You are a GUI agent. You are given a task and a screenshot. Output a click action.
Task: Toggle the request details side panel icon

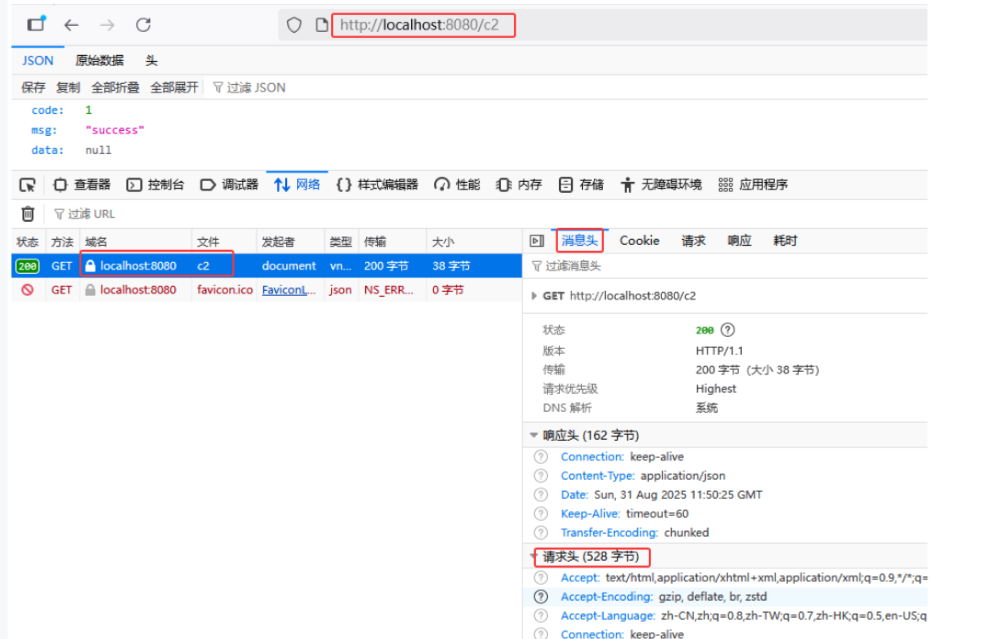[x=536, y=241]
